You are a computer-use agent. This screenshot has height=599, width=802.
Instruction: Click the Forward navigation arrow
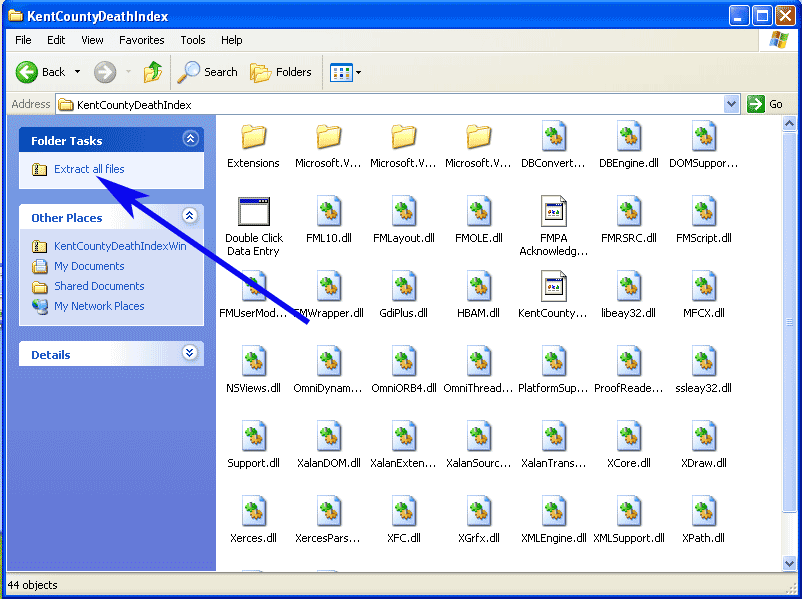coord(105,72)
